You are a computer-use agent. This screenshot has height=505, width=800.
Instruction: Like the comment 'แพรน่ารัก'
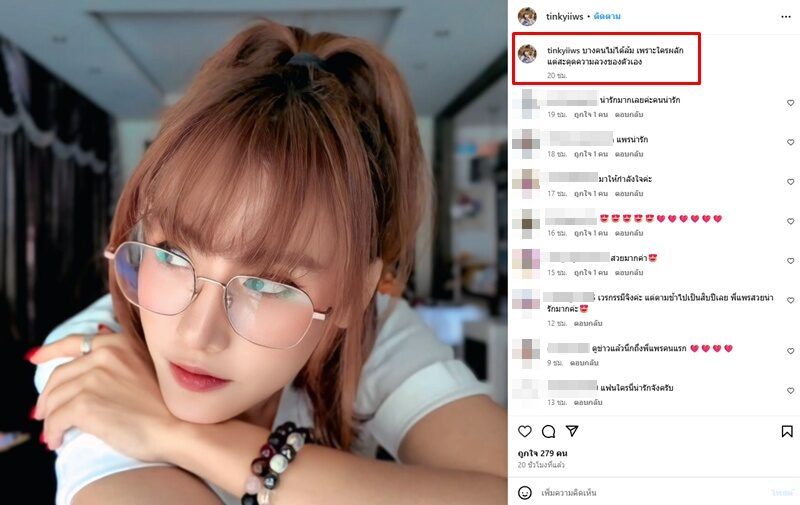click(790, 142)
